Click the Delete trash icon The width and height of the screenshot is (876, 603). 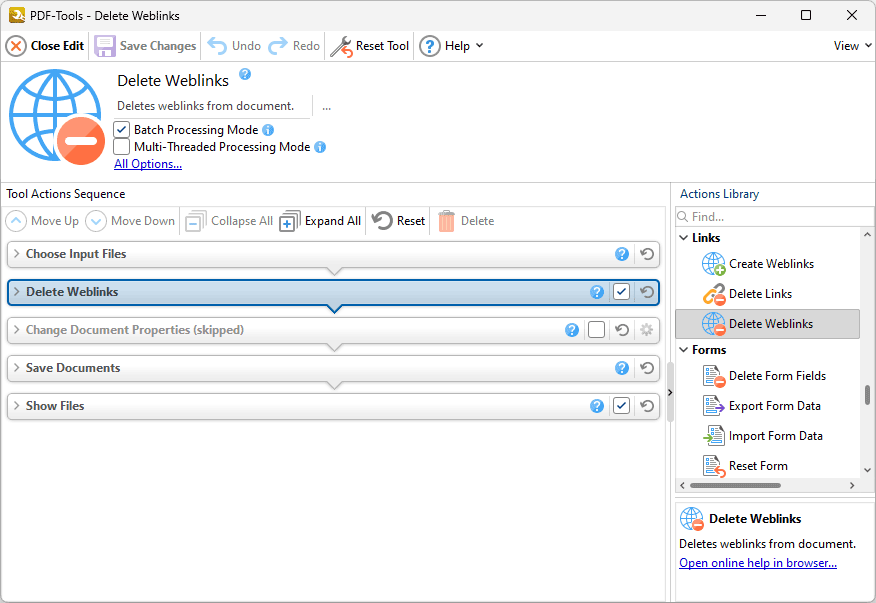[446, 221]
